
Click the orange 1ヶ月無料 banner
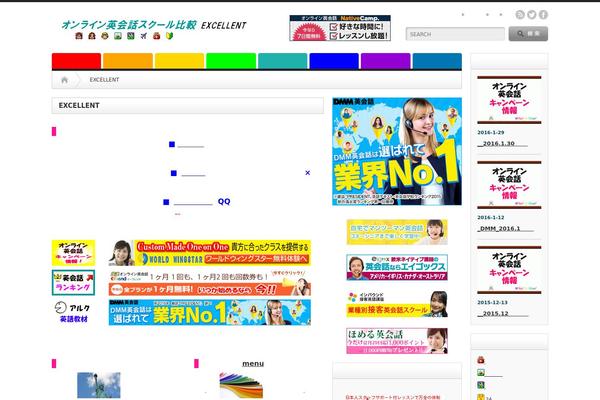pyautogui.click(x=210, y=283)
